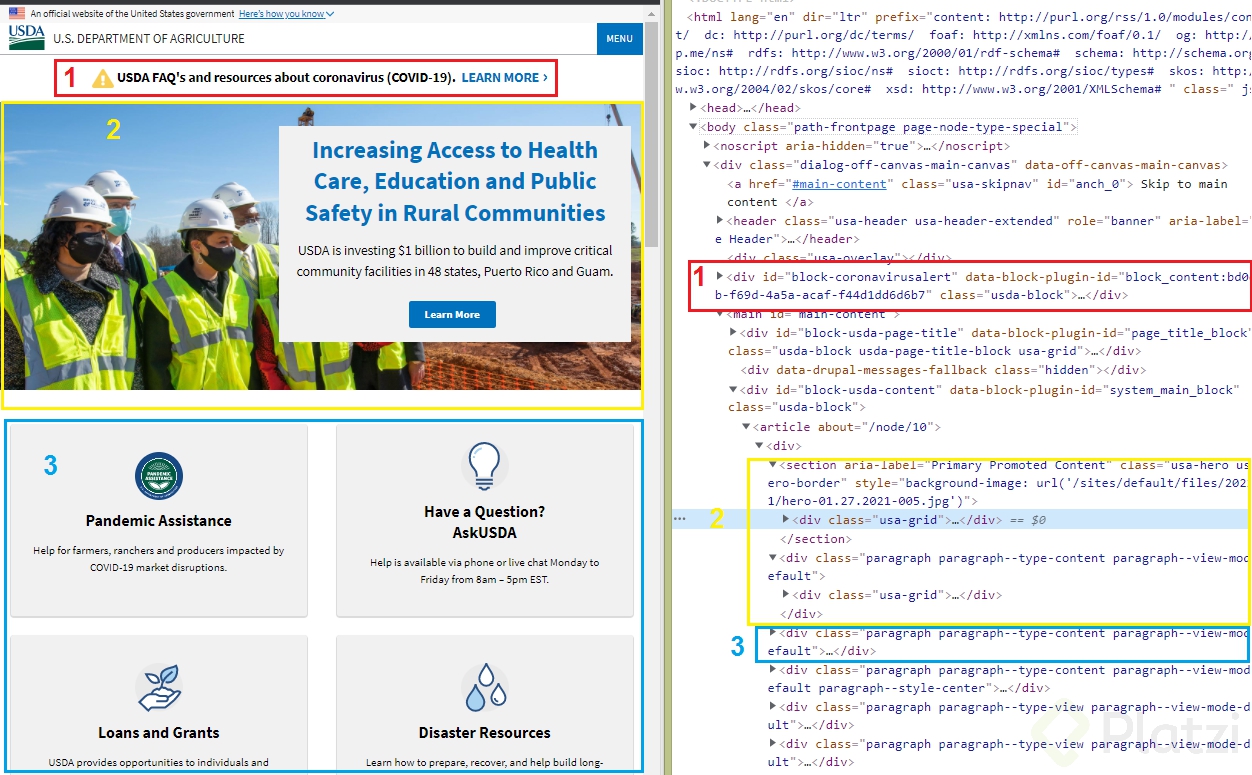Click the hero paragraph about $1 billion investment
Image resolution: width=1252 pixels, height=775 pixels.
click(x=455, y=262)
